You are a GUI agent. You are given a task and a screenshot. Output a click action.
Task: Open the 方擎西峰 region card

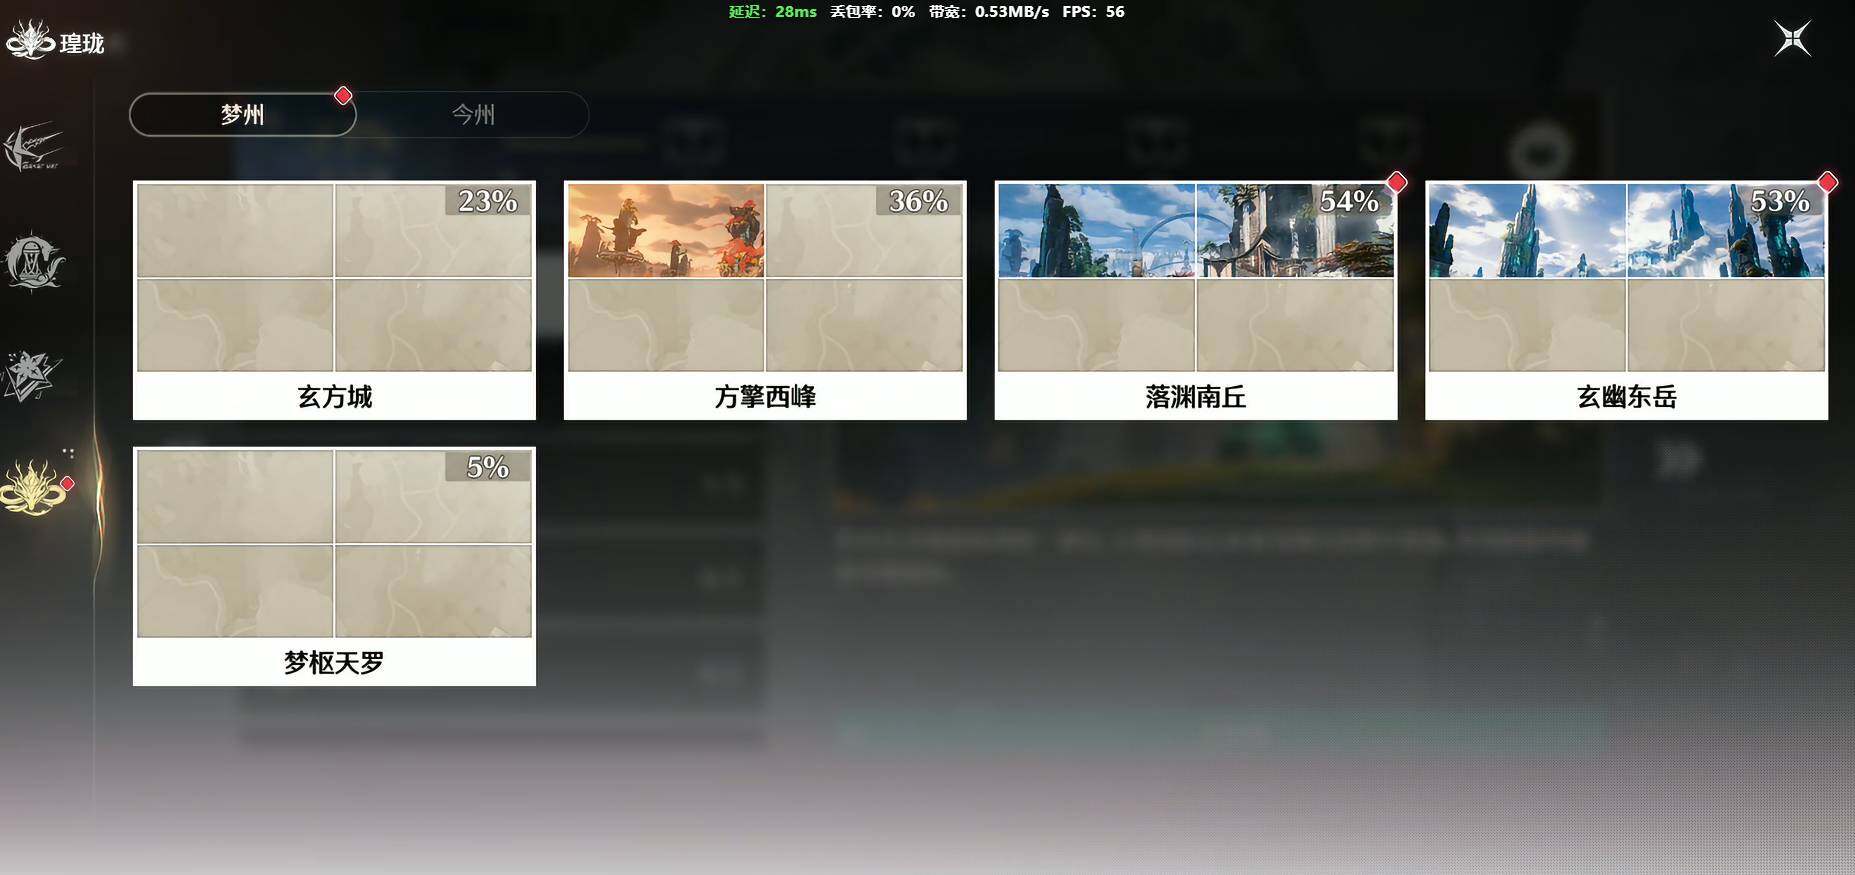[765, 300]
